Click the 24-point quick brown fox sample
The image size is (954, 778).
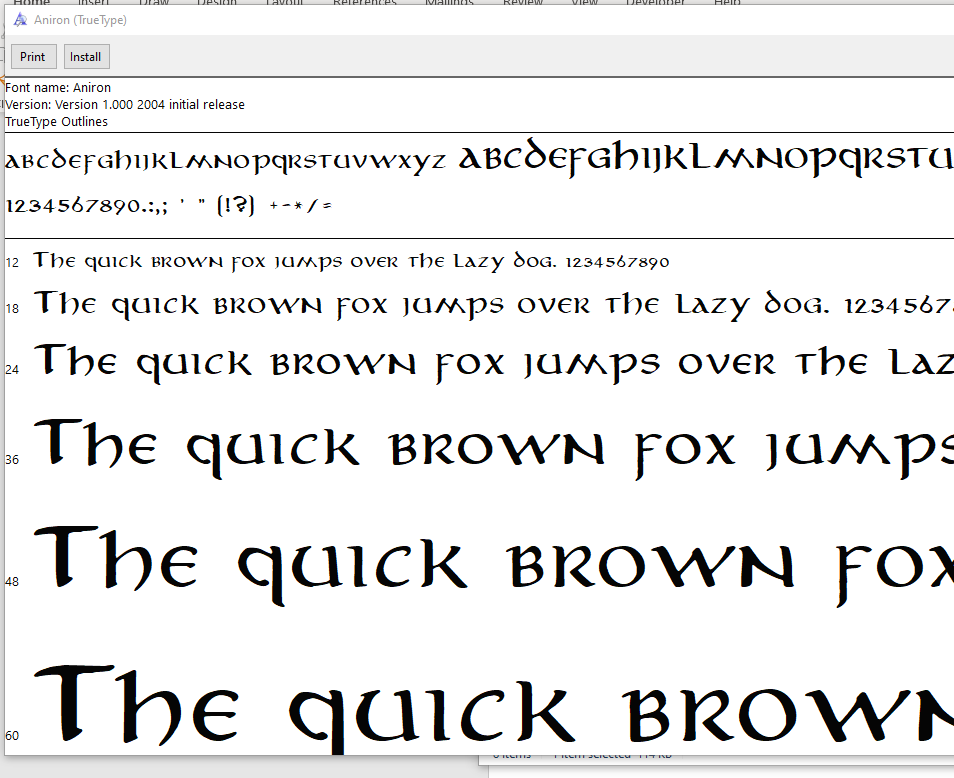[493, 363]
